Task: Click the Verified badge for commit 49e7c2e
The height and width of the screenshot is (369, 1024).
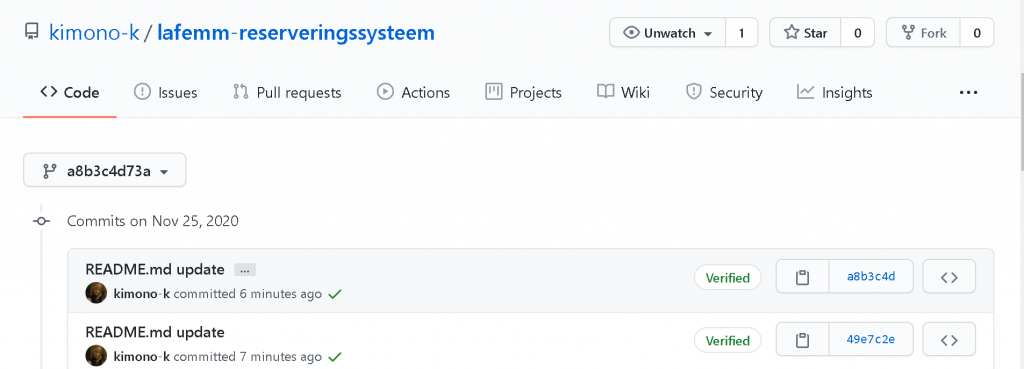Action: click(x=728, y=340)
